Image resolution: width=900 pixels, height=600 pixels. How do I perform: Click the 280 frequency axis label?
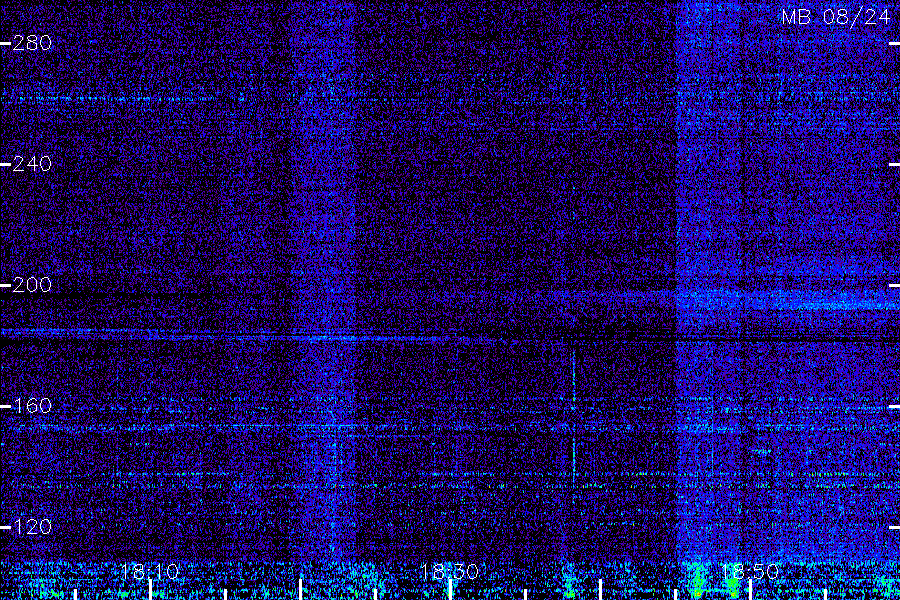pyautogui.click(x=32, y=43)
